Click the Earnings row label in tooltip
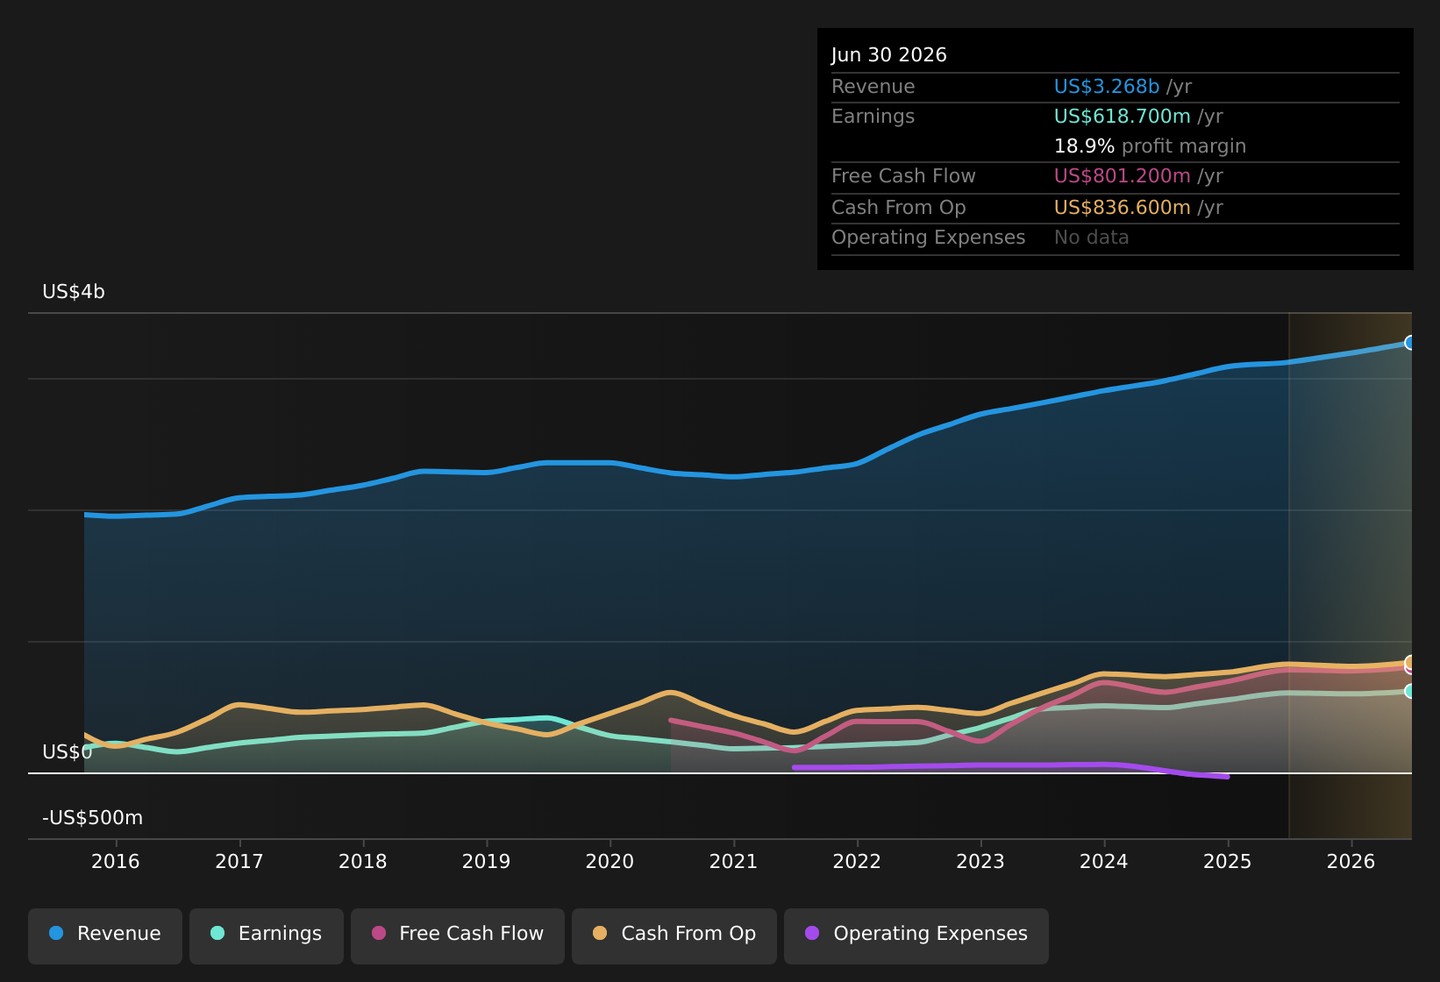 (x=873, y=116)
